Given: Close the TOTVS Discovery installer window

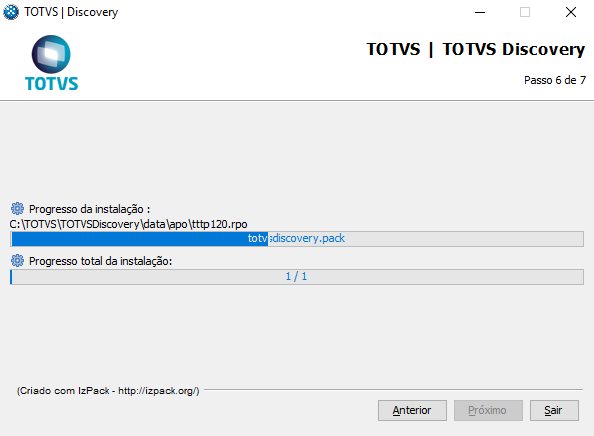Looking at the screenshot, I should [571, 12].
